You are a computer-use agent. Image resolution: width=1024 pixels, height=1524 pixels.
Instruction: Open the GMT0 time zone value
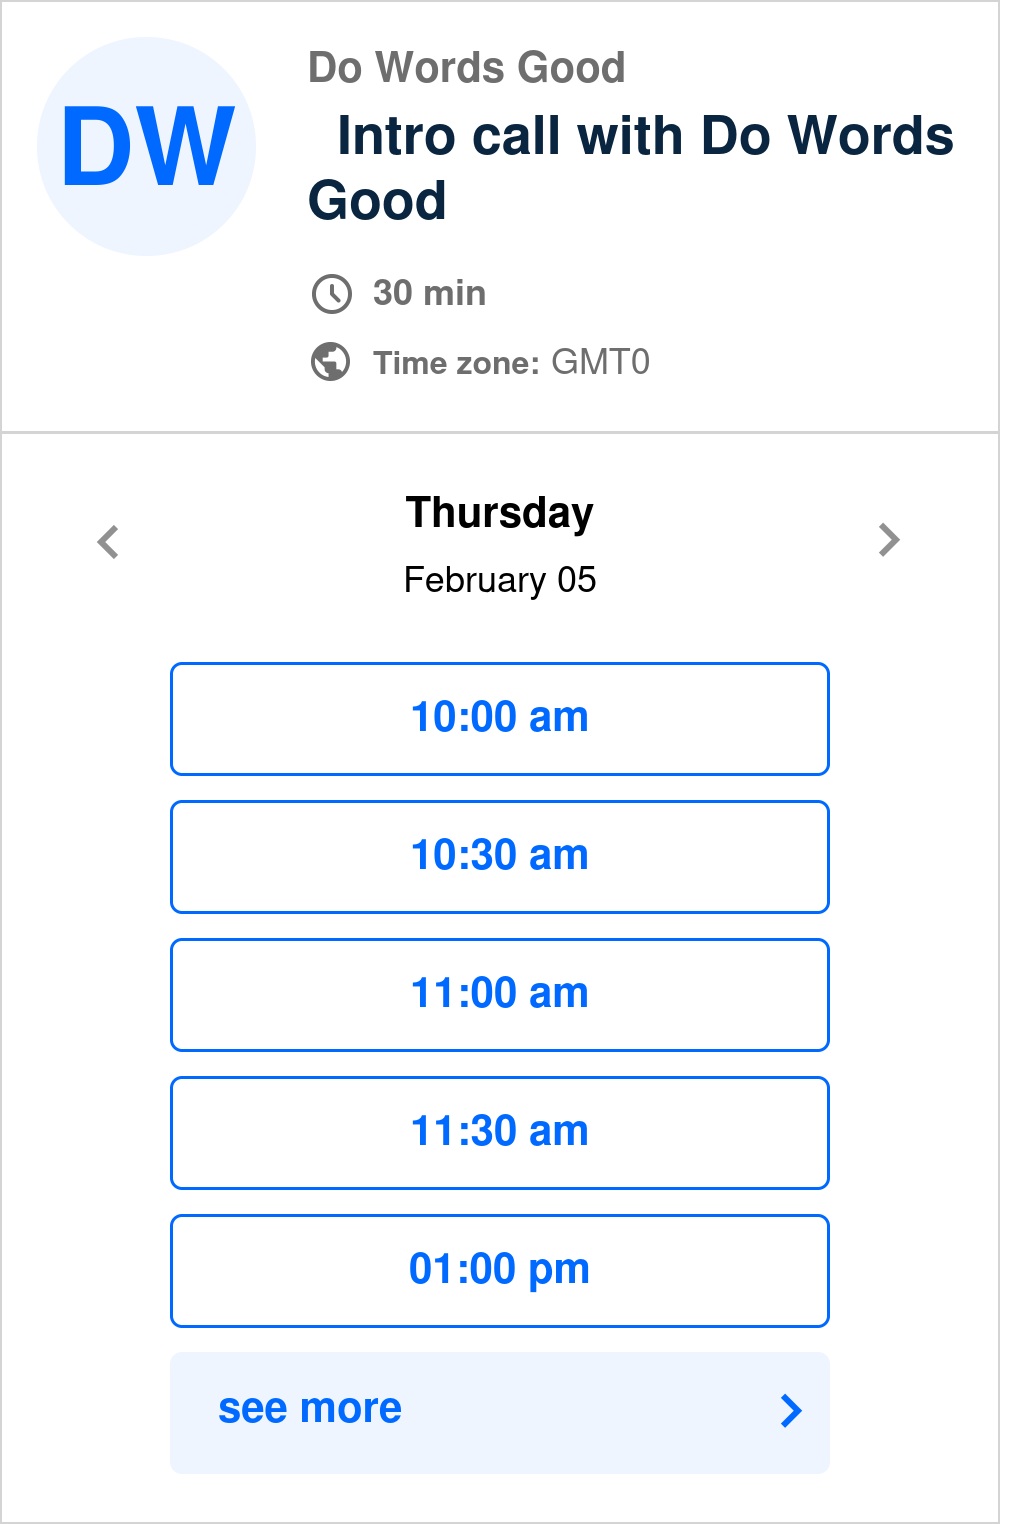[x=600, y=362]
